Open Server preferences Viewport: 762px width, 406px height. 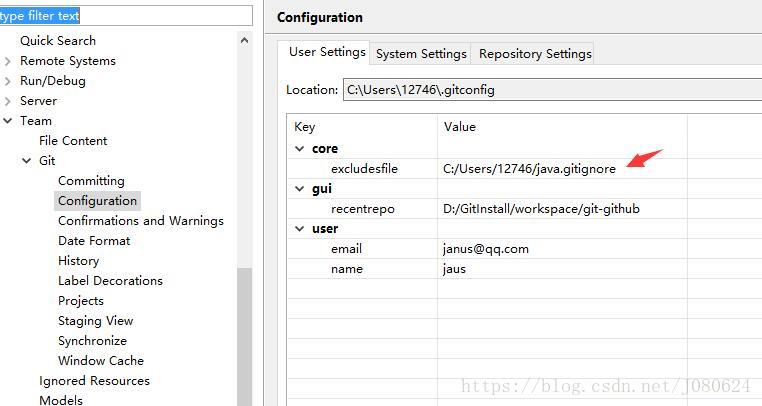tap(38, 101)
